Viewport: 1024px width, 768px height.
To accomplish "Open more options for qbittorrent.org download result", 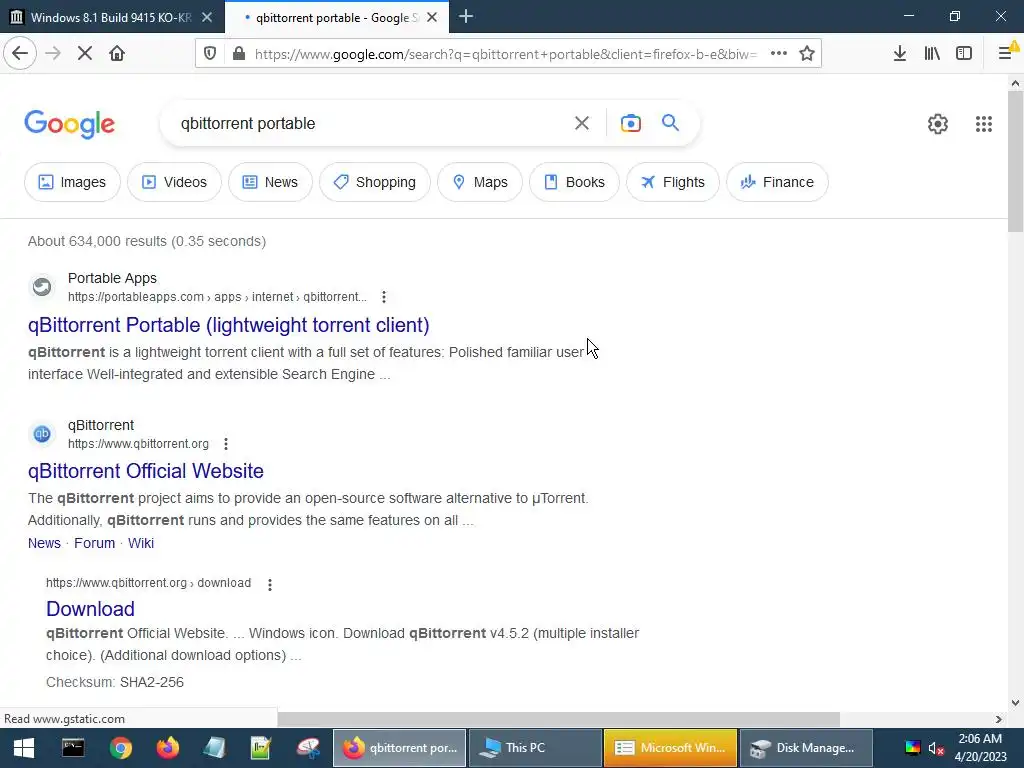I will [x=270, y=584].
